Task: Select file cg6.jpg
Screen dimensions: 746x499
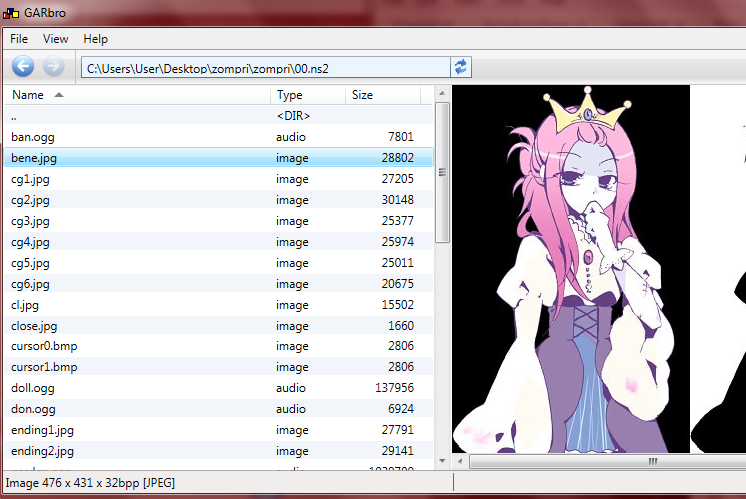Action: (x=219, y=284)
